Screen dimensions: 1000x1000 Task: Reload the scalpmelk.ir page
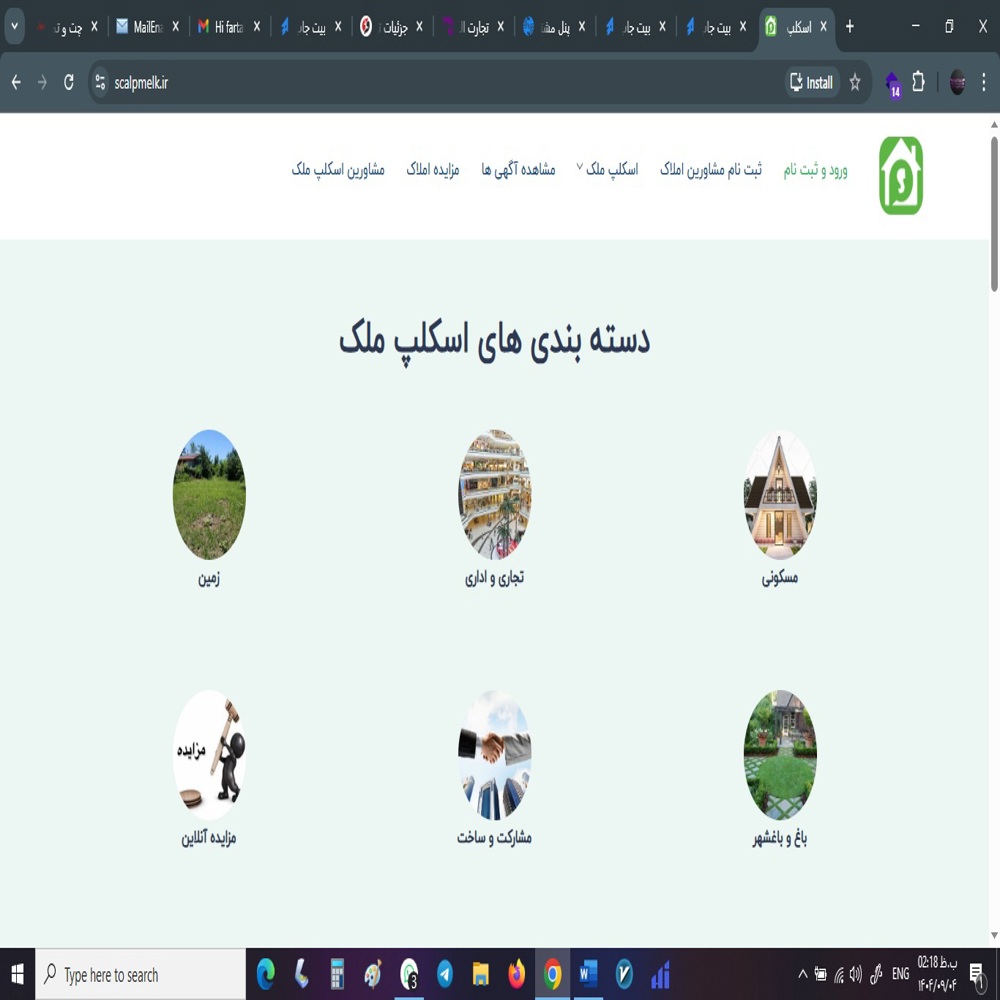[69, 83]
